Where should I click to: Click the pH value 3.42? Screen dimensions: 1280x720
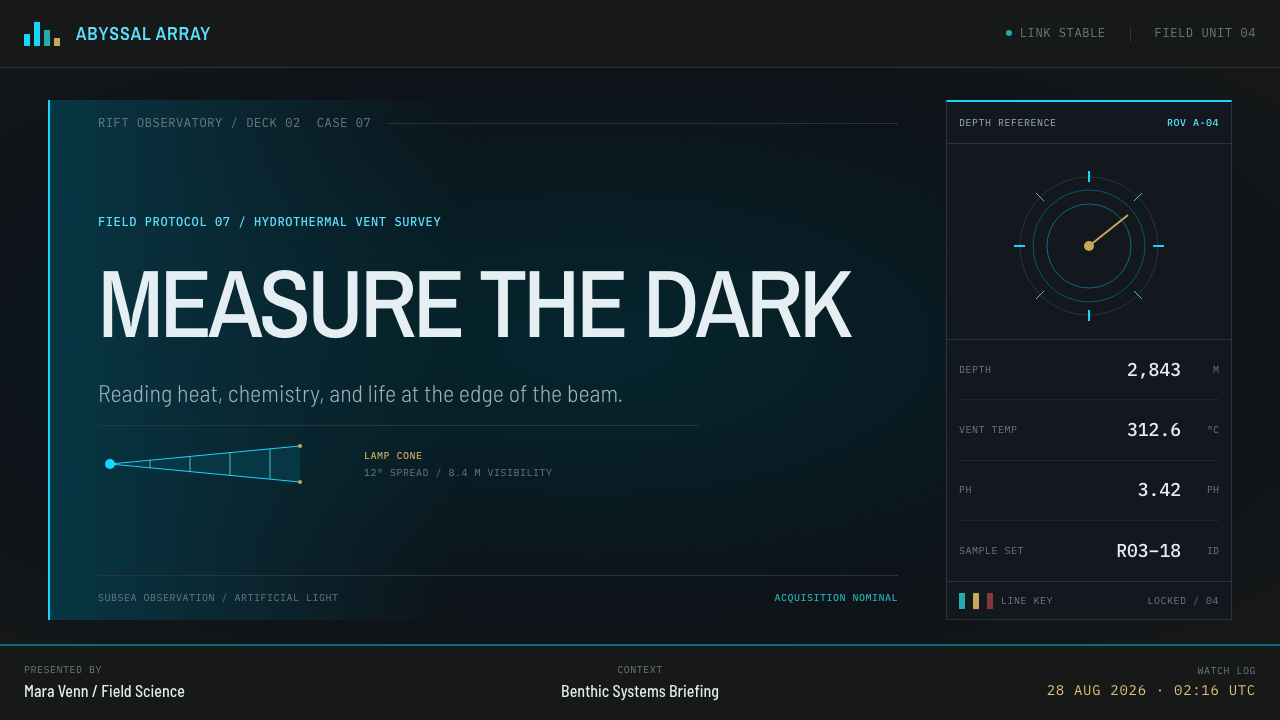coord(1159,490)
